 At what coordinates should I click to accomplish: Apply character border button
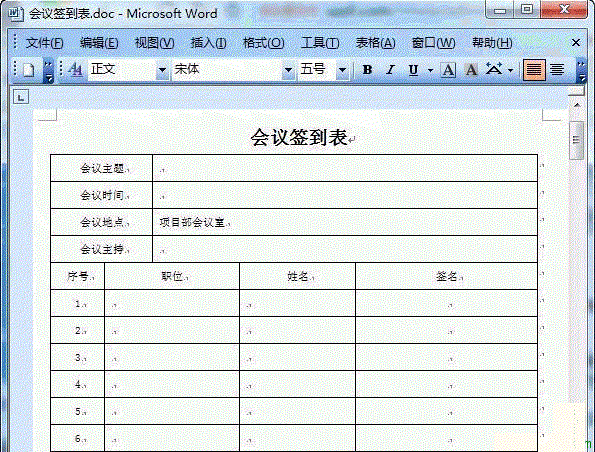(448, 70)
